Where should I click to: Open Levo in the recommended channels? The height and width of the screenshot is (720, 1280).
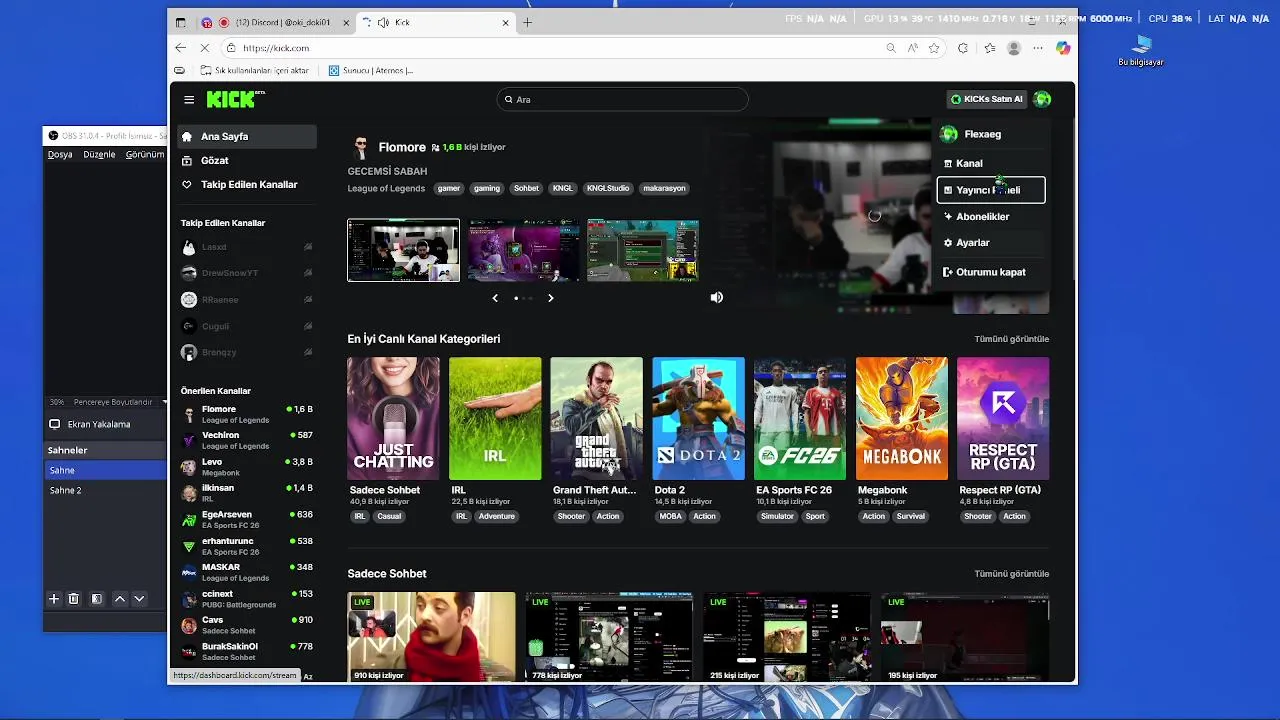pyautogui.click(x=247, y=467)
